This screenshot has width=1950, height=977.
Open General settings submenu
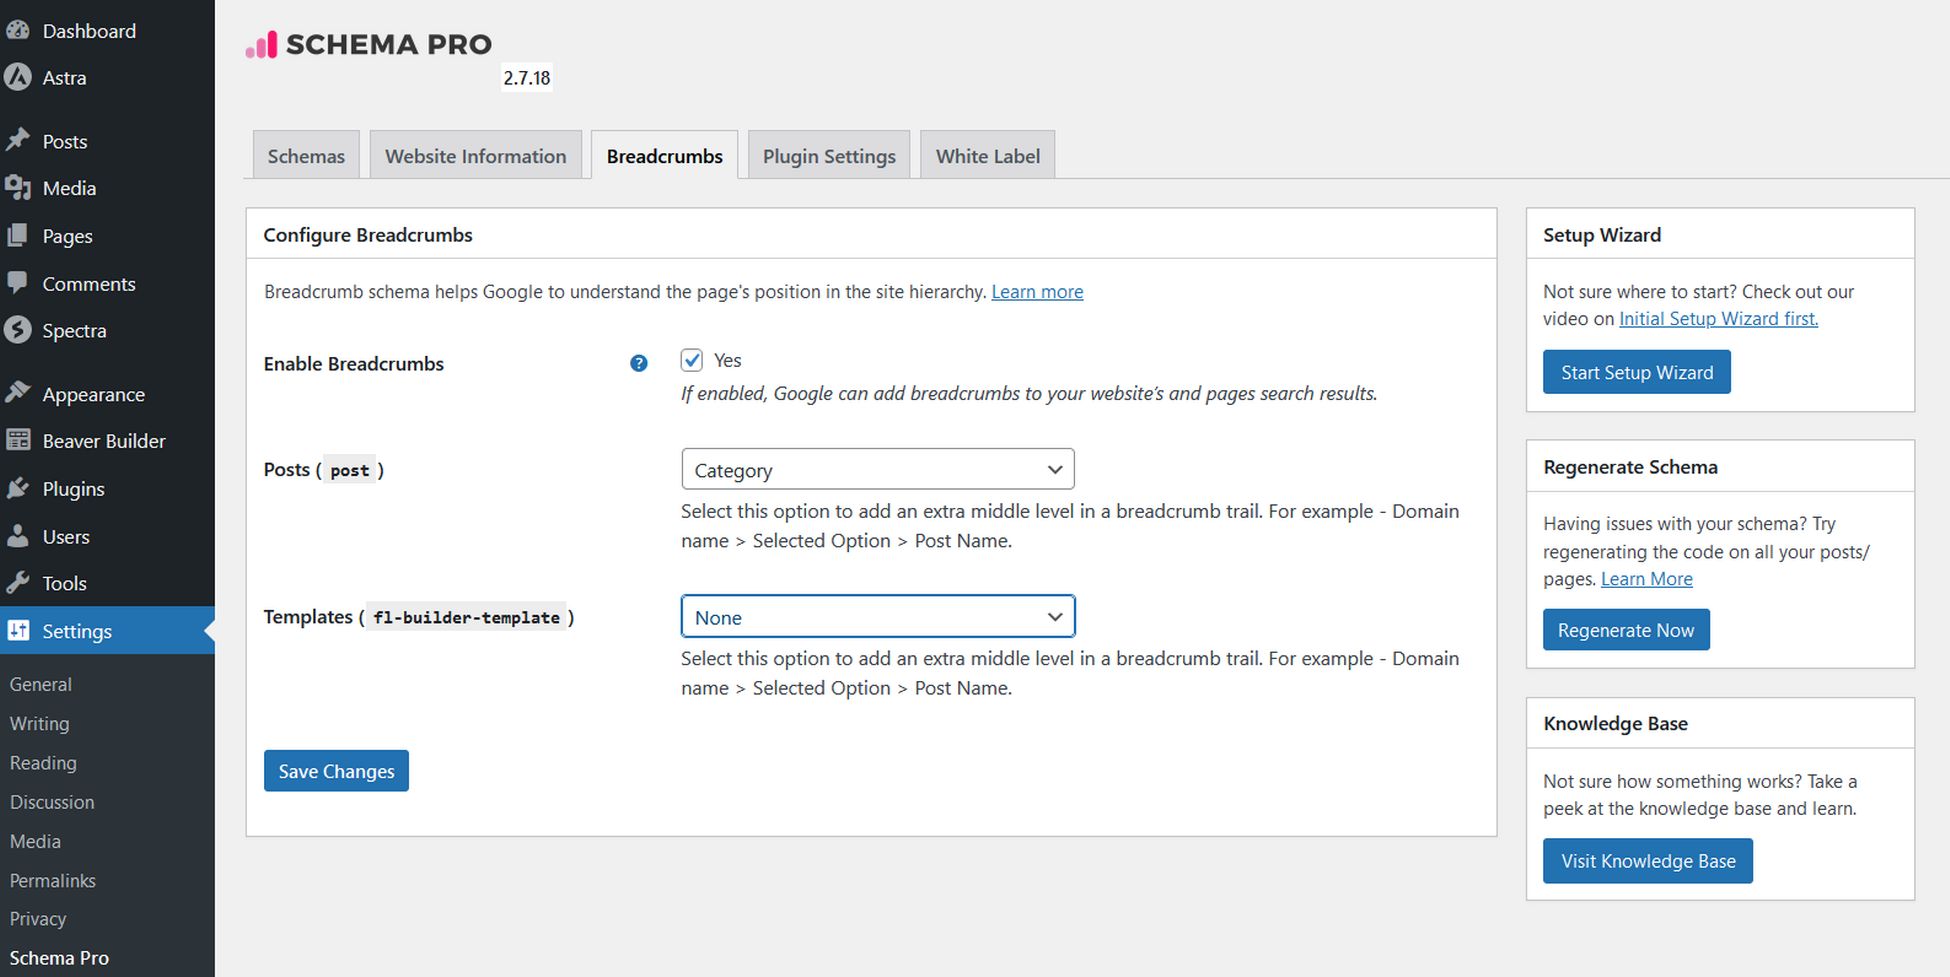pyautogui.click(x=41, y=684)
